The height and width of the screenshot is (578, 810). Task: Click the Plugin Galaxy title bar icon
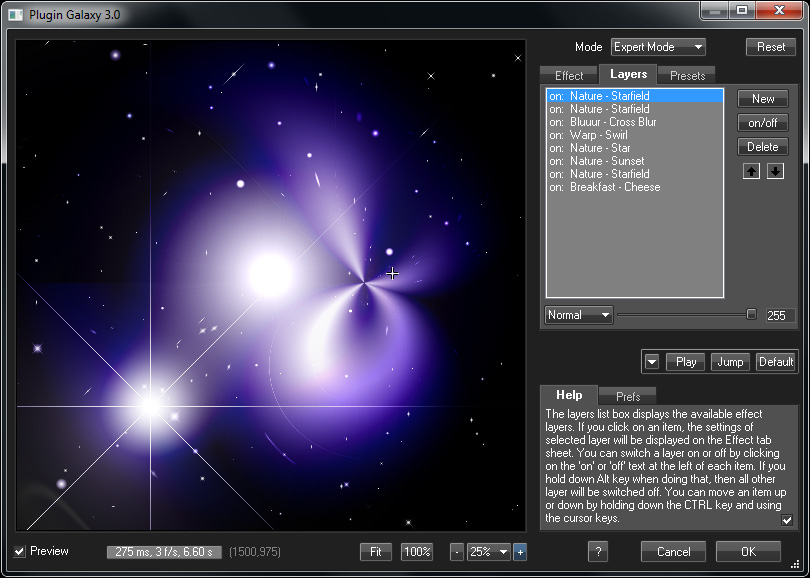pyautogui.click(x=15, y=12)
